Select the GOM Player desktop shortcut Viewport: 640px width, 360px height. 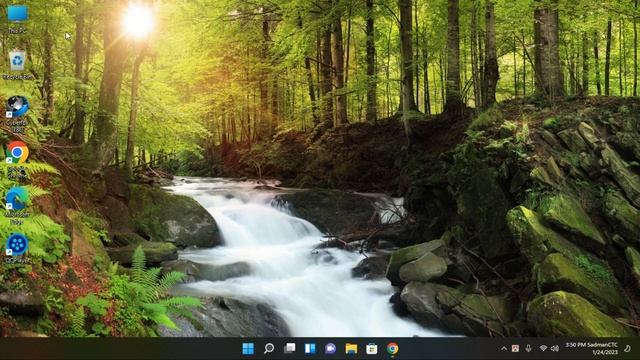[x=17, y=248]
